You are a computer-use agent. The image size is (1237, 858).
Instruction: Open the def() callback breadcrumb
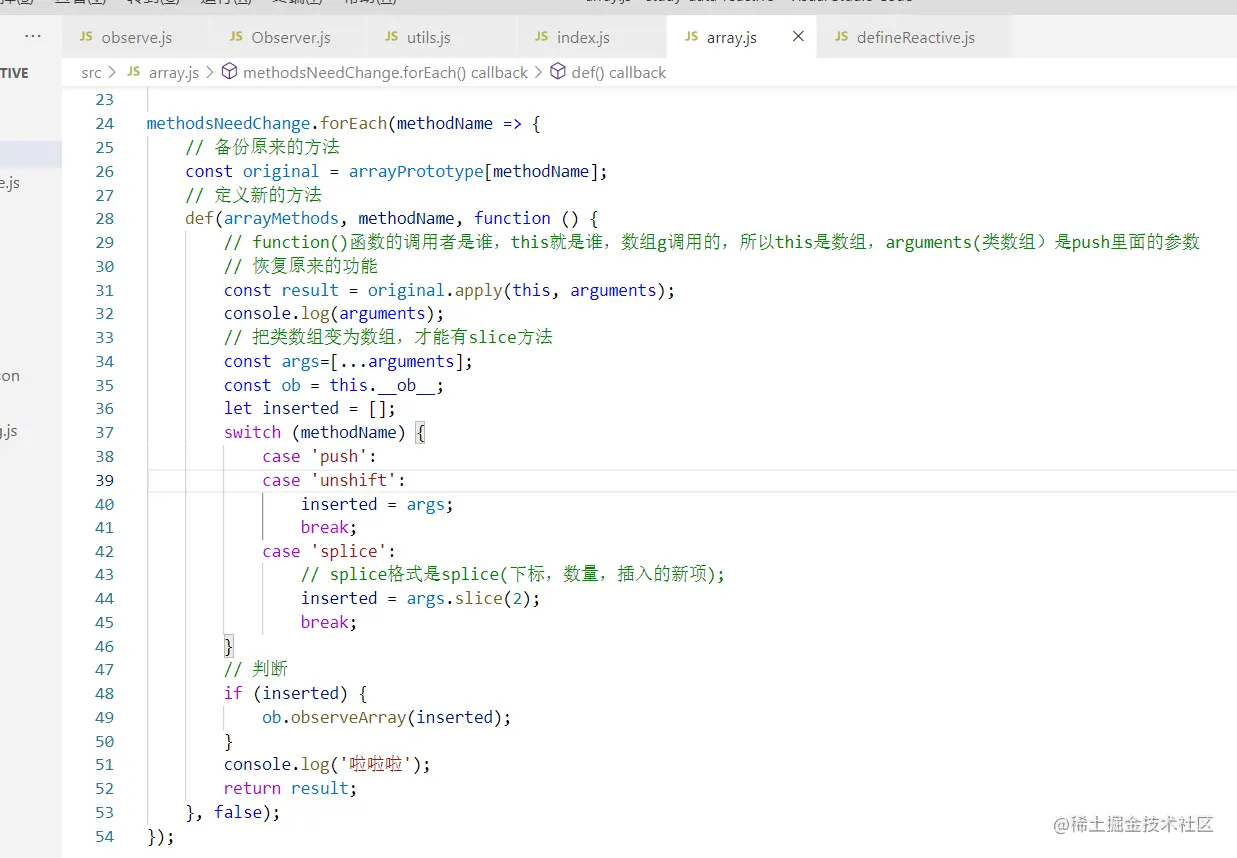tap(618, 72)
